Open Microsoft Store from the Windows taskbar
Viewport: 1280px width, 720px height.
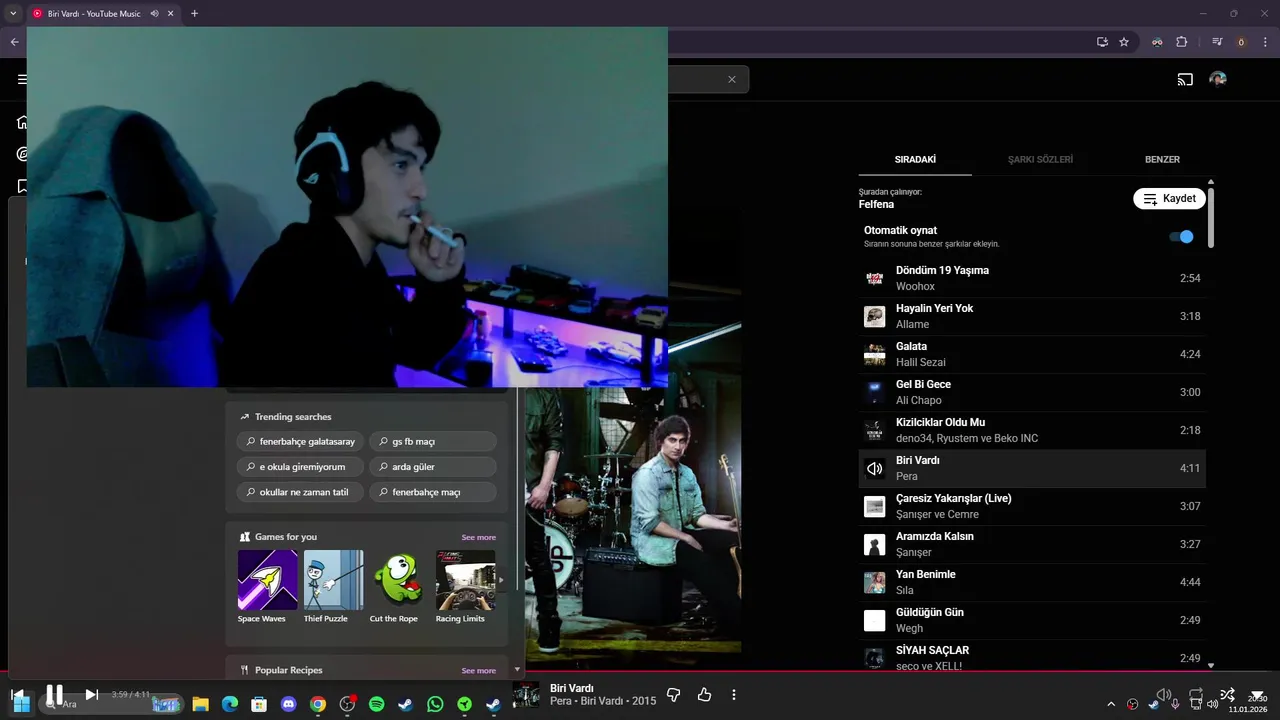point(259,704)
